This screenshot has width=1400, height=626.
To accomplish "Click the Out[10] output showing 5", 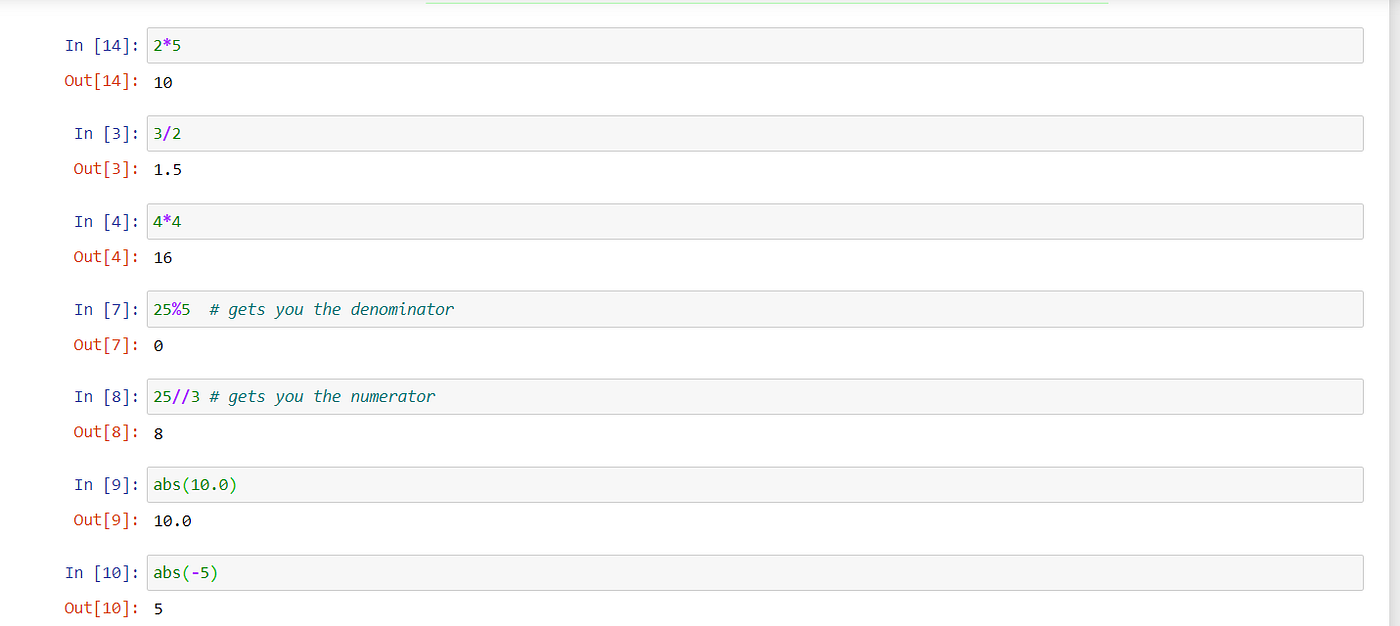I will tap(157, 608).
